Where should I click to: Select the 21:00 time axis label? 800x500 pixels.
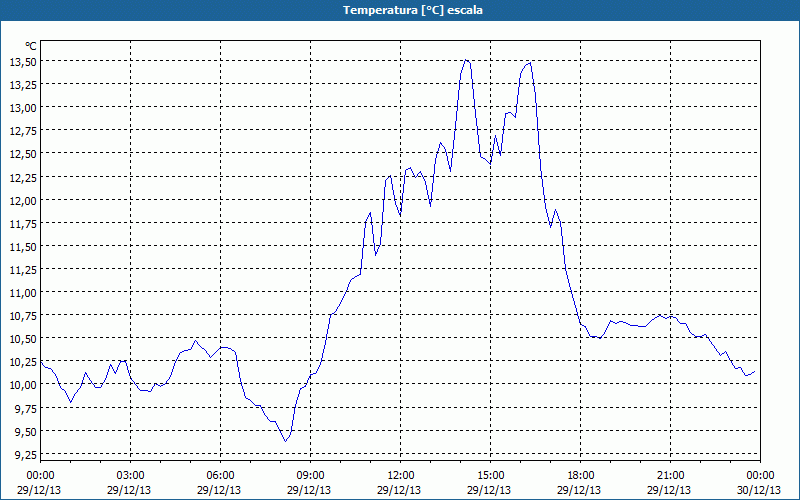(x=670, y=476)
